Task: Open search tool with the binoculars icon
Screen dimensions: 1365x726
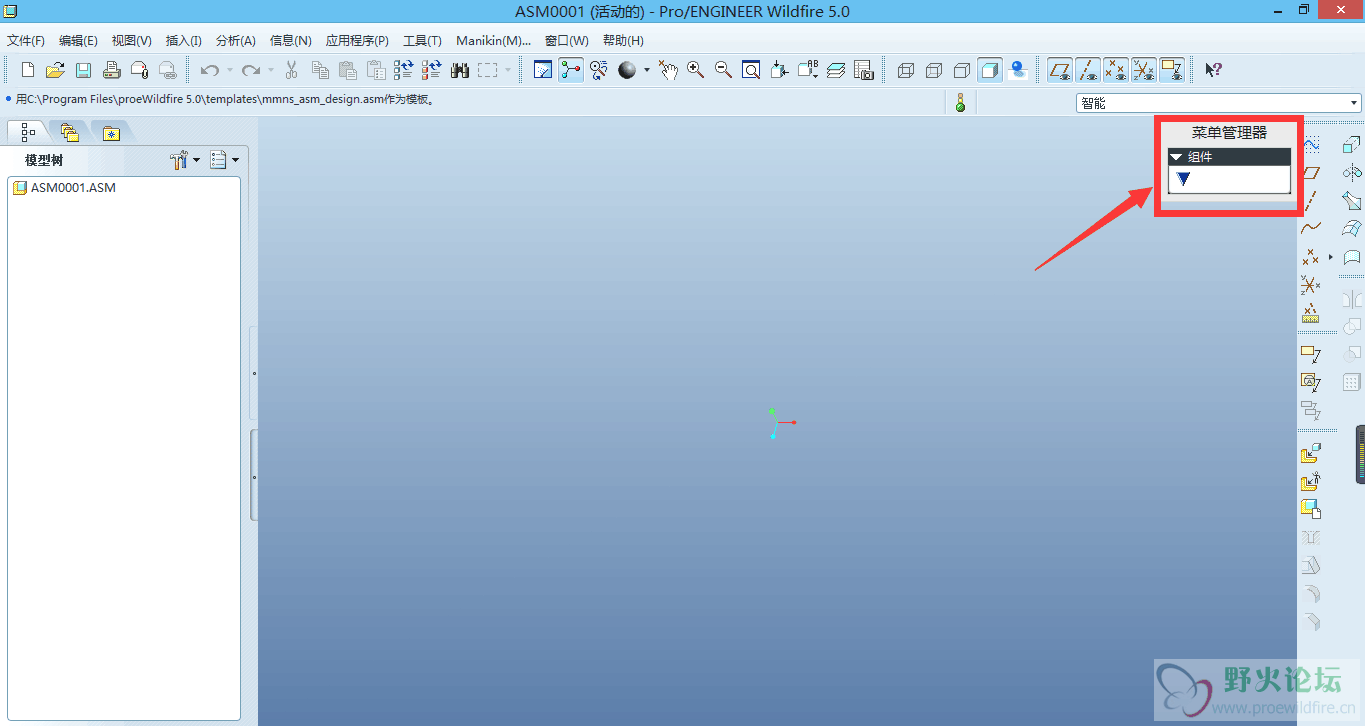Action: point(460,70)
